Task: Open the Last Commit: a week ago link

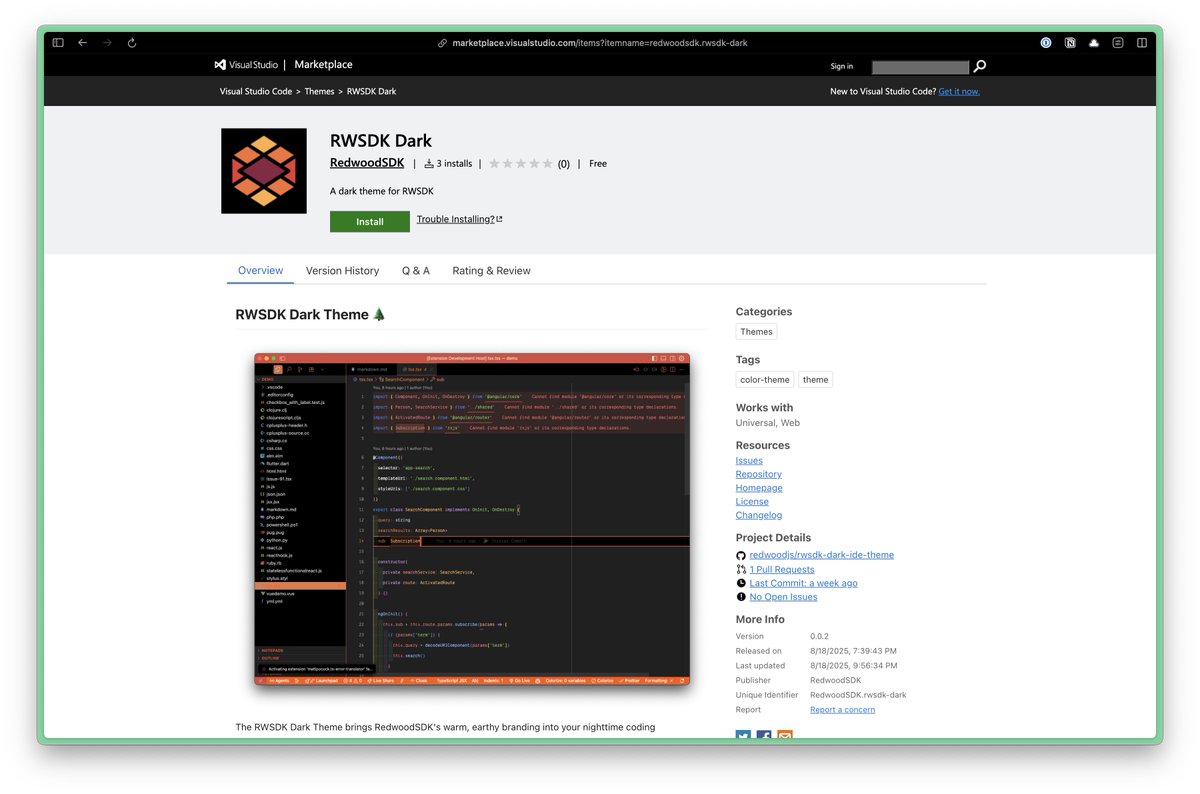Action: tap(804, 583)
